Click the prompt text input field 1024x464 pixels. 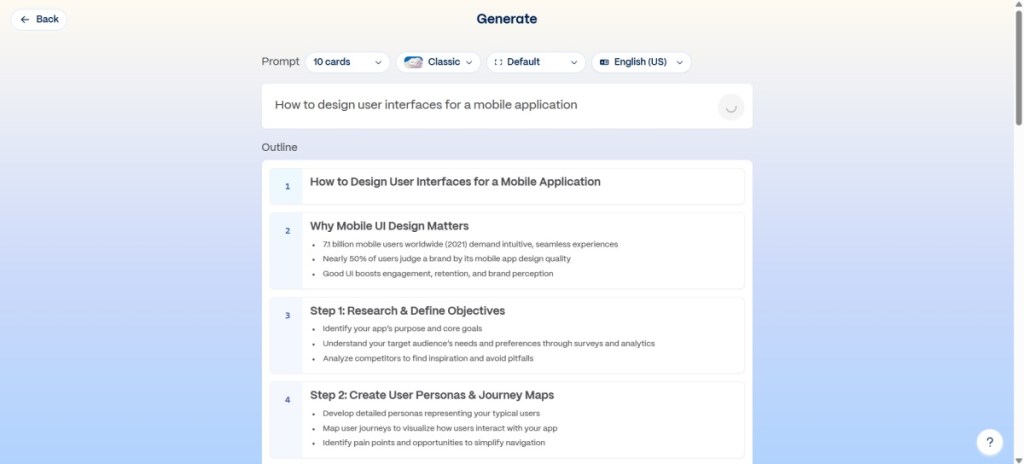pyautogui.click(x=507, y=106)
